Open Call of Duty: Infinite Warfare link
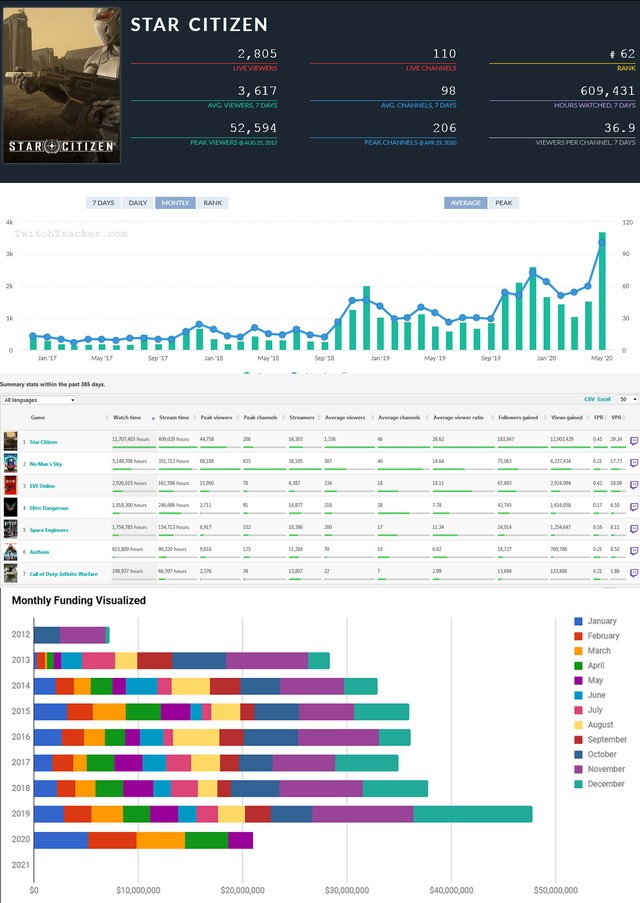Screen dimensions: 640x903 (x=63, y=574)
